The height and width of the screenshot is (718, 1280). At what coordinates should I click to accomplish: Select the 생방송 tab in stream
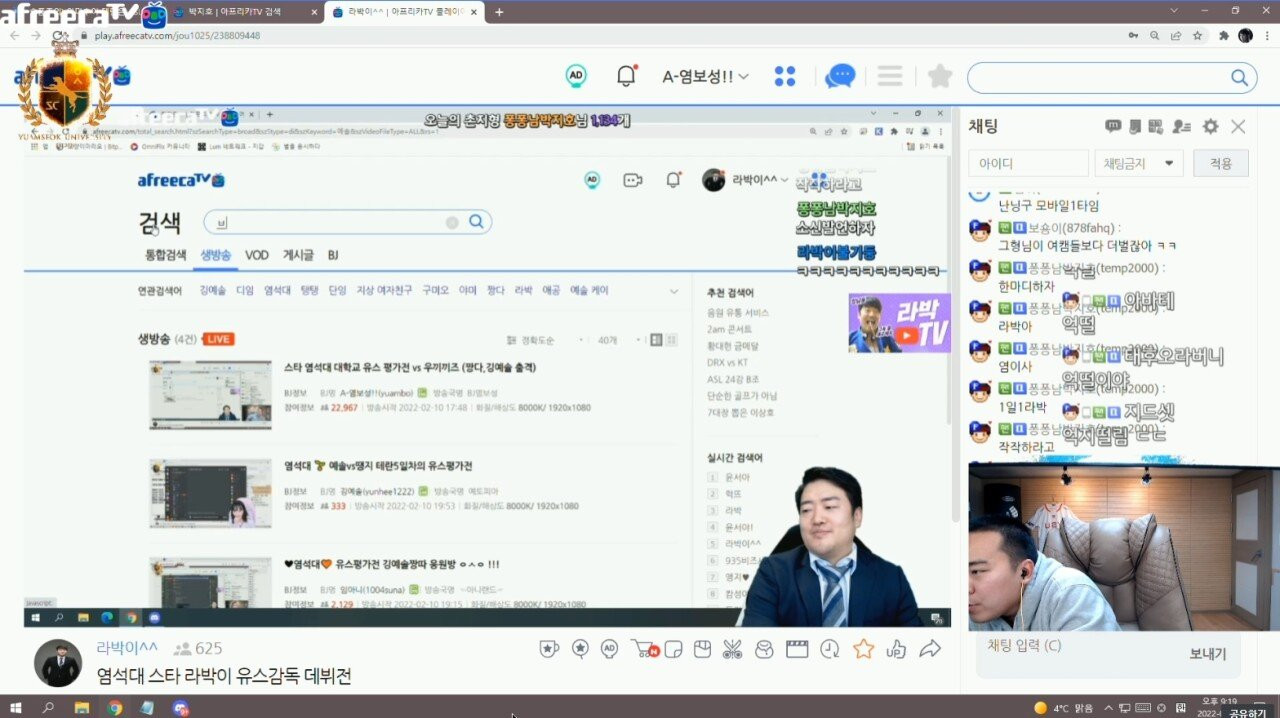215,255
